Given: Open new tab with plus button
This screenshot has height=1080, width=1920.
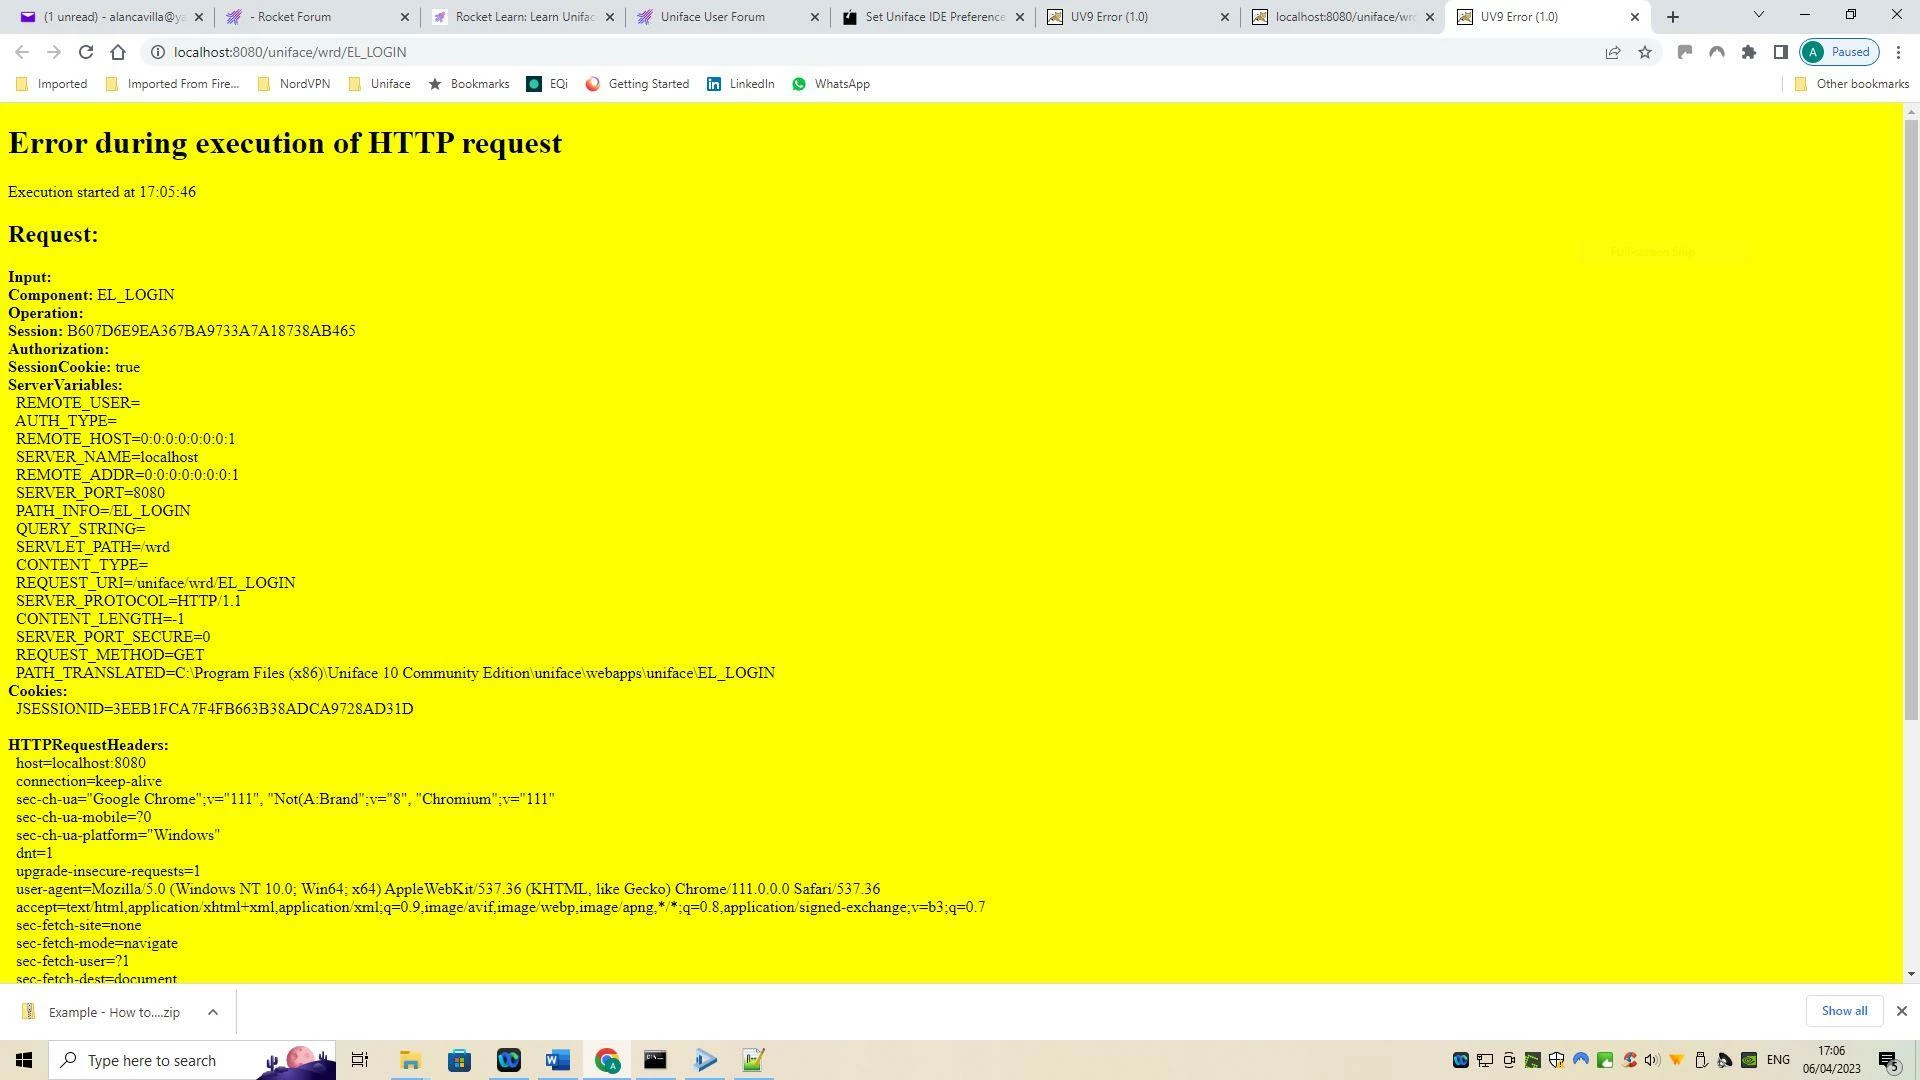Looking at the screenshot, I should 1673,17.
